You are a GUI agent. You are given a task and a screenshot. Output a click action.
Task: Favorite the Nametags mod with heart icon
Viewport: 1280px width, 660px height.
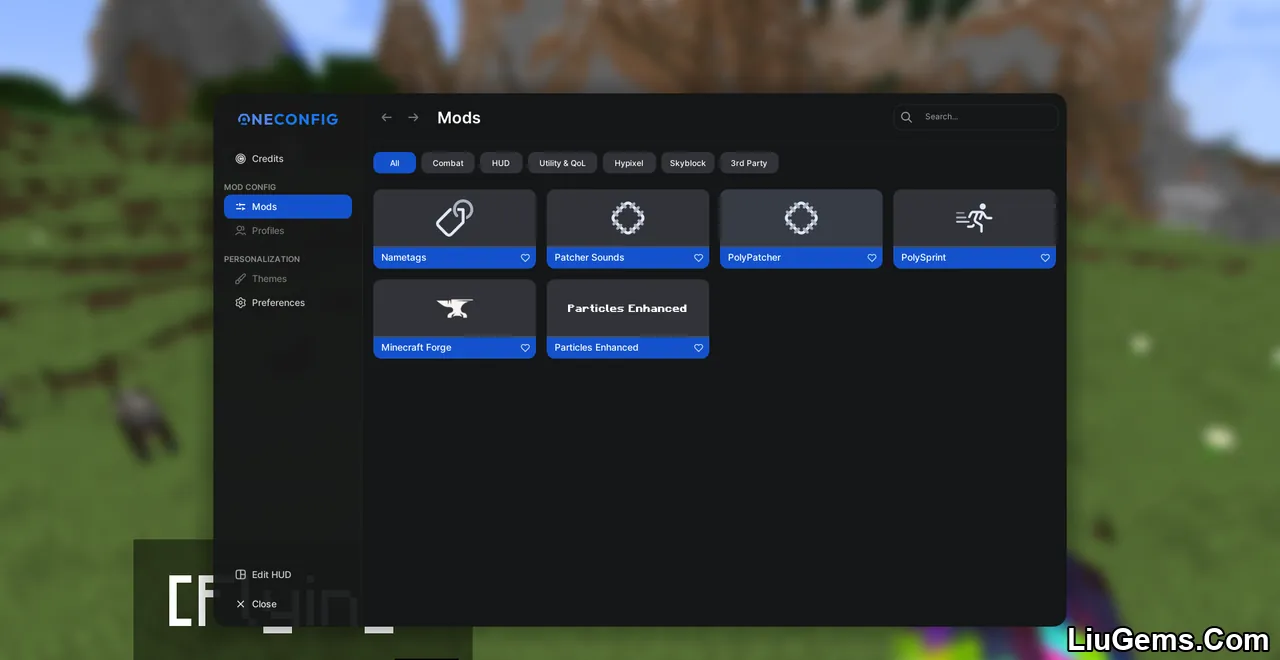point(525,258)
